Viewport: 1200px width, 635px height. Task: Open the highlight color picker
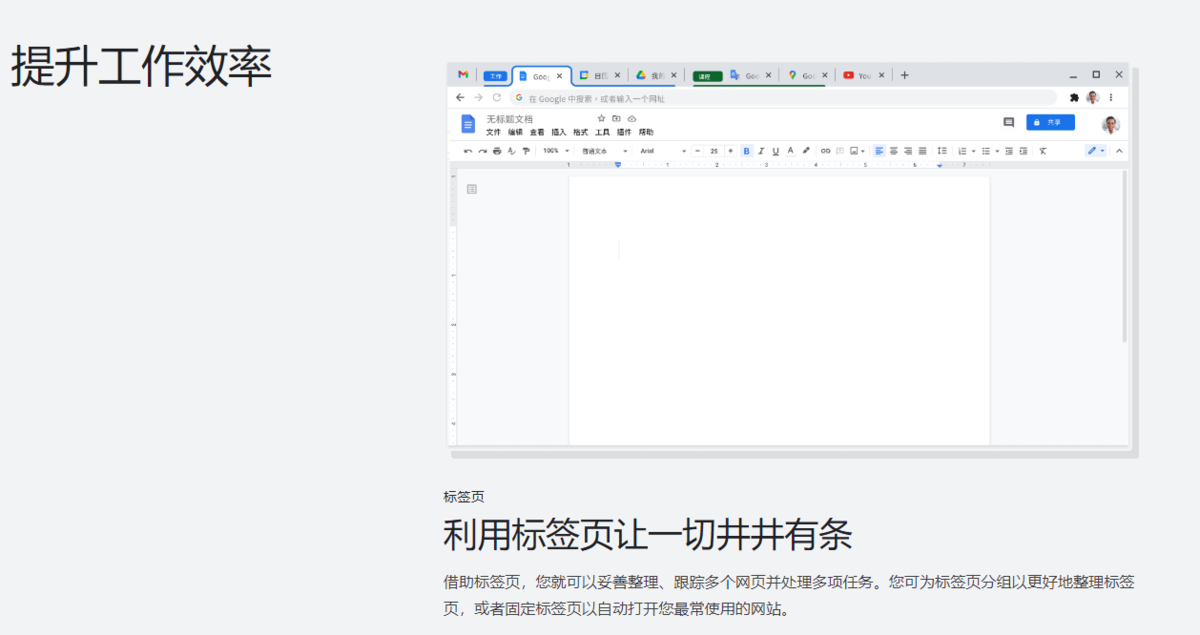tap(806, 151)
